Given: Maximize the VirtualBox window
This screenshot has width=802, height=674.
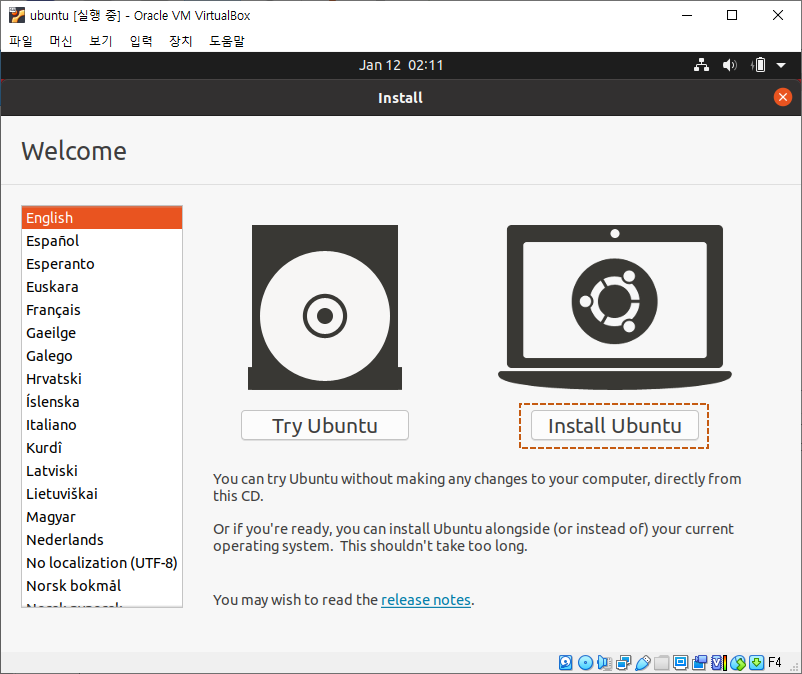Looking at the screenshot, I should 732,15.
